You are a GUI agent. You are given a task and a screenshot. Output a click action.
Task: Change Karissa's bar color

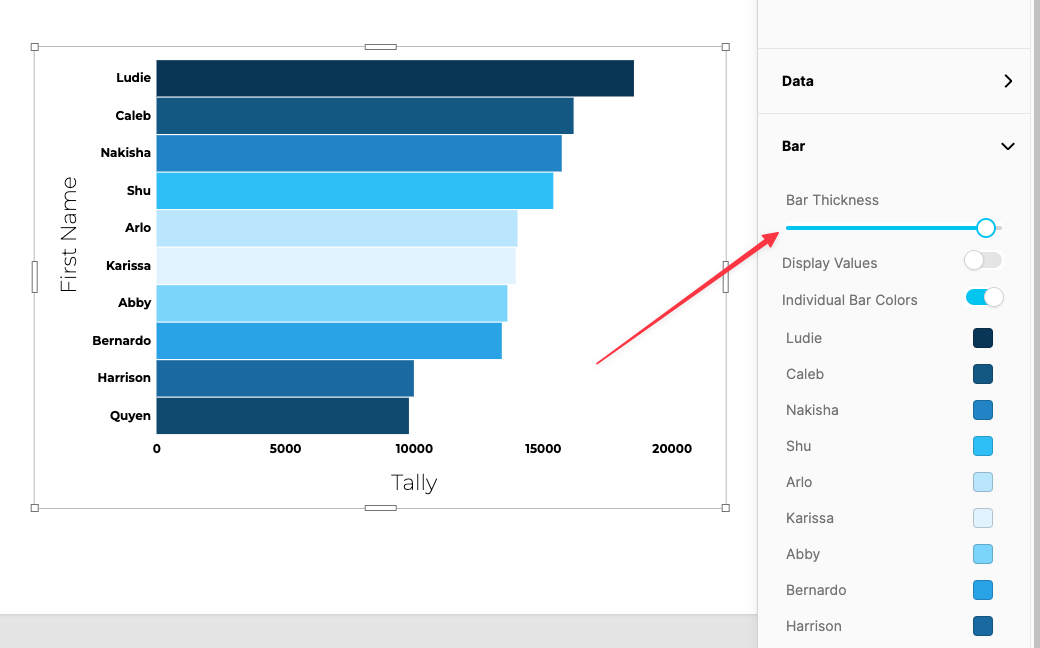(982, 518)
